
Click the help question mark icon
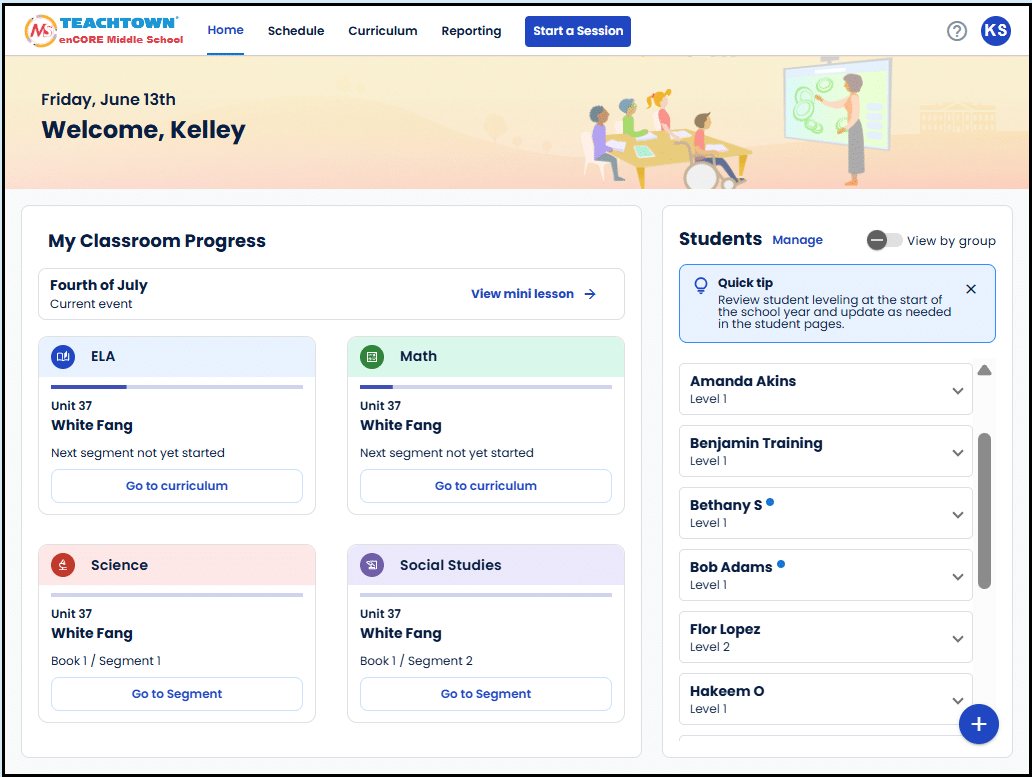[x=957, y=31]
